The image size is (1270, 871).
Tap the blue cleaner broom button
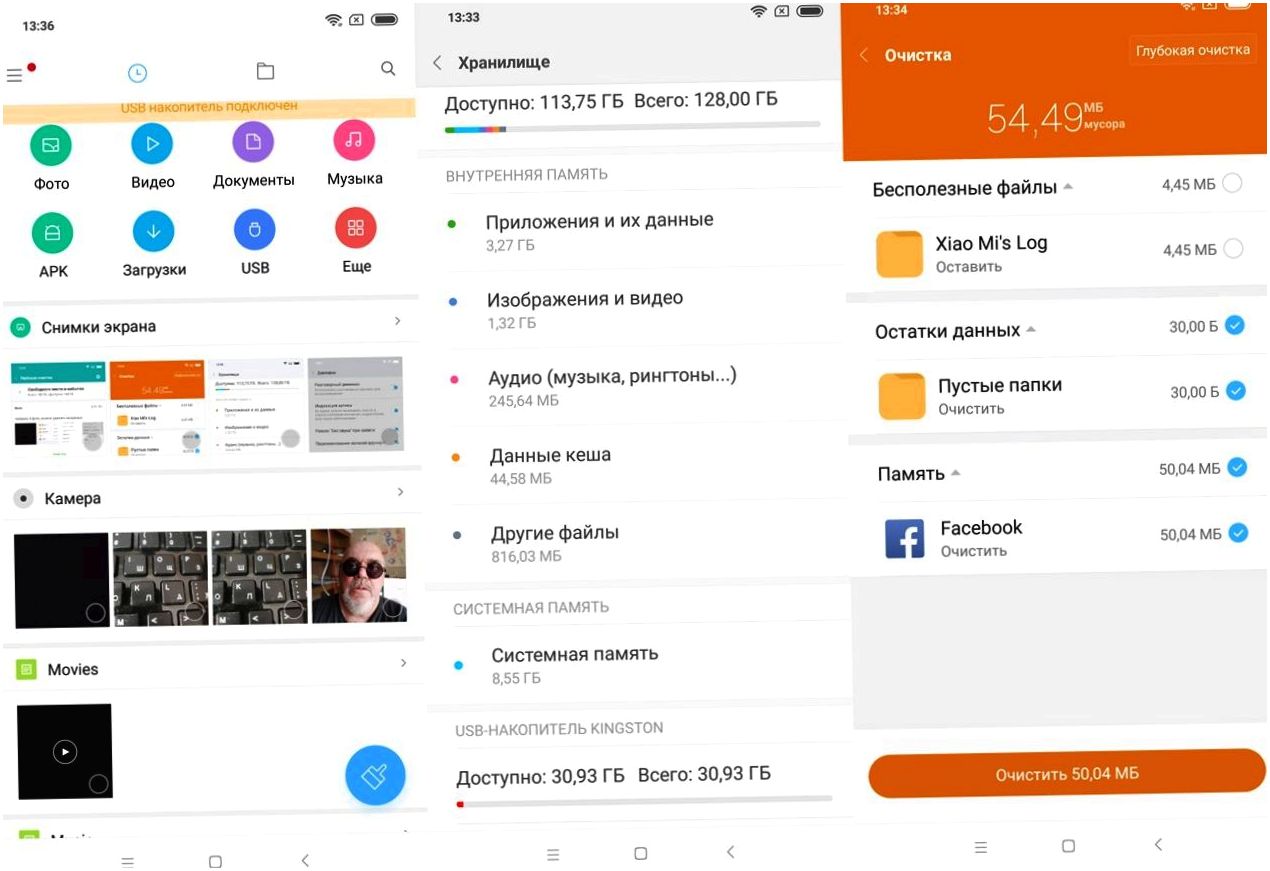(x=375, y=776)
